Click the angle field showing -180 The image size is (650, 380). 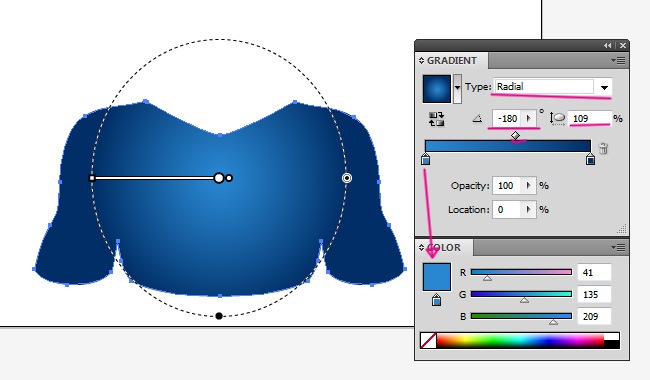coord(508,119)
